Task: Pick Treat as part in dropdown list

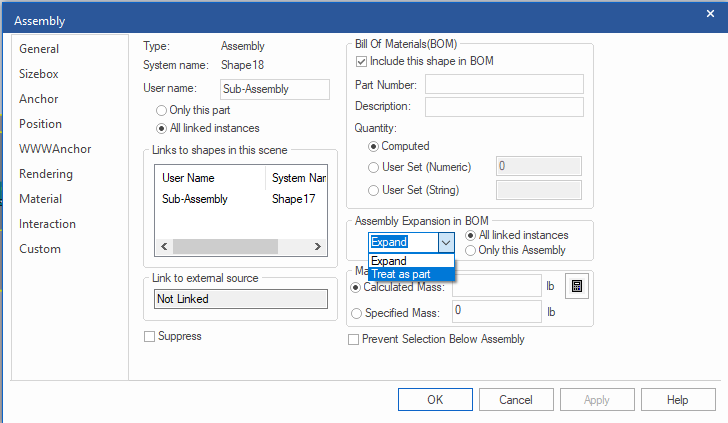Action: (411, 274)
